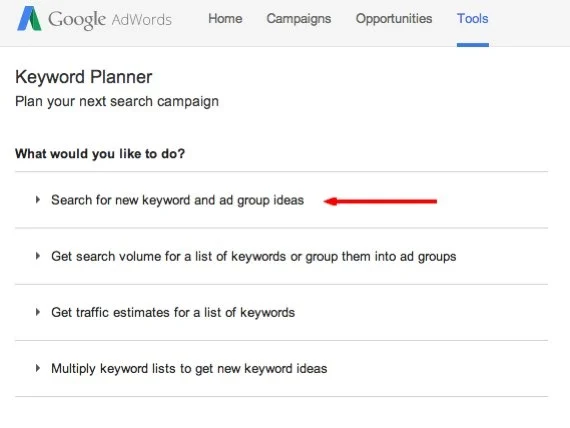Switch to the Opportunities tab
This screenshot has width=570, height=428.
394,19
